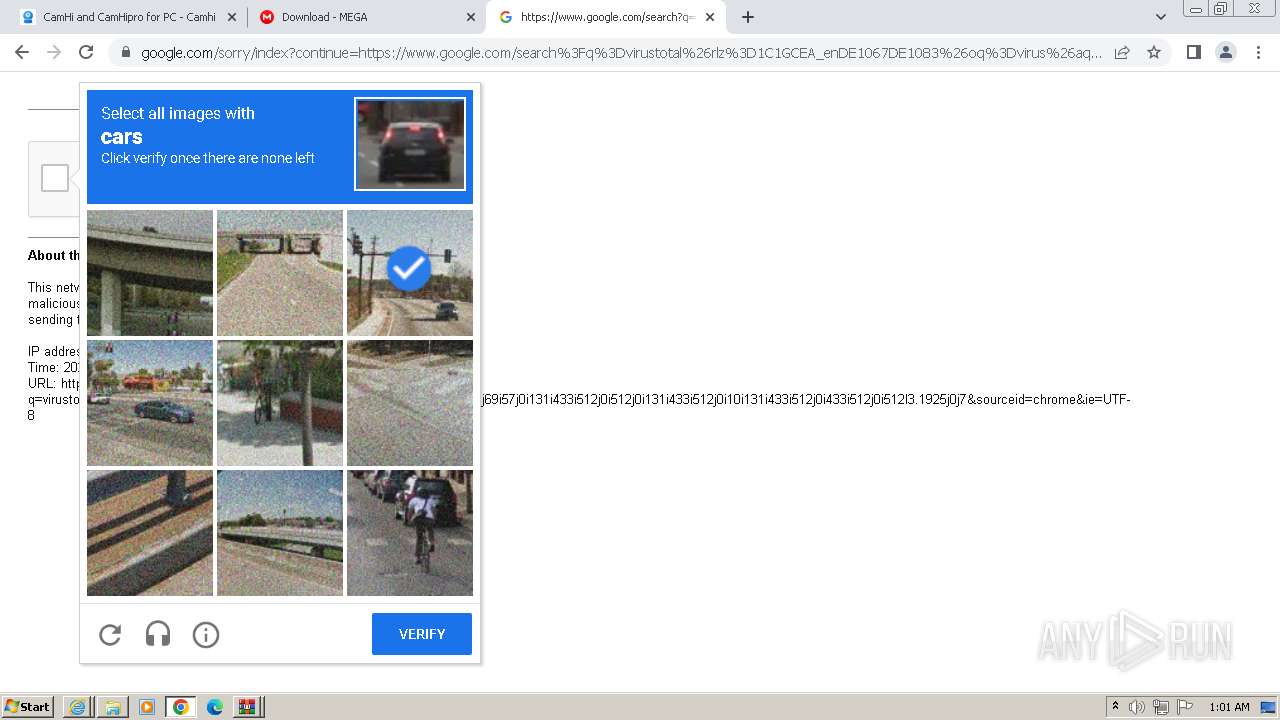
Task: Launch Internet Explorer from taskbar
Action: pos(77,707)
